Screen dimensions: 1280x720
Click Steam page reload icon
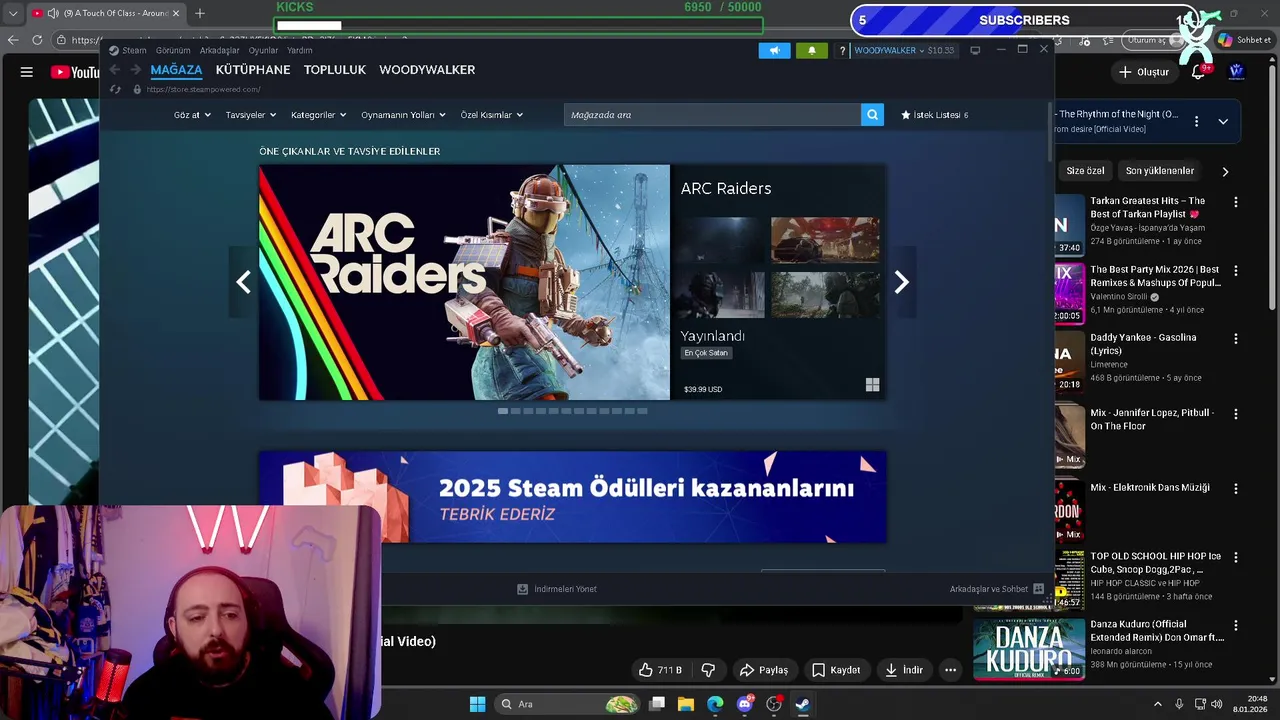tap(115, 89)
